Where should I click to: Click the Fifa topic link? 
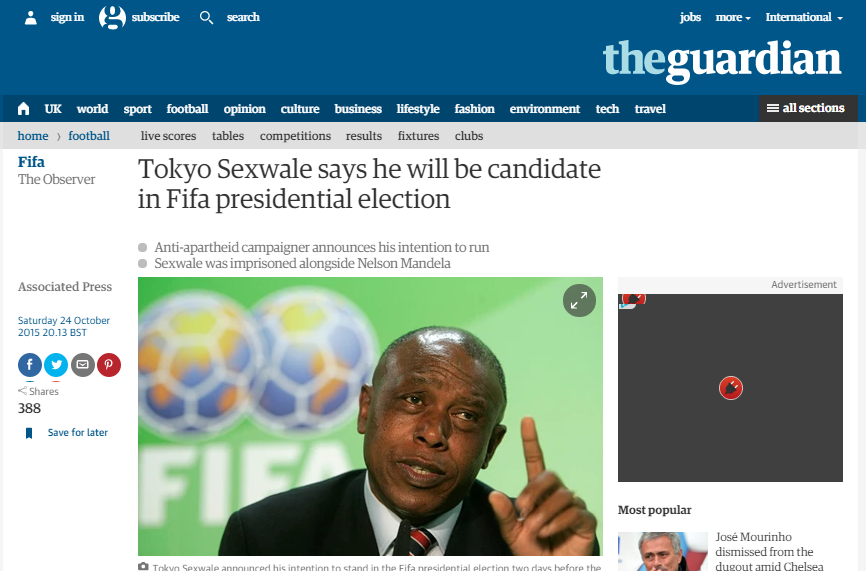tap(31, 161)
